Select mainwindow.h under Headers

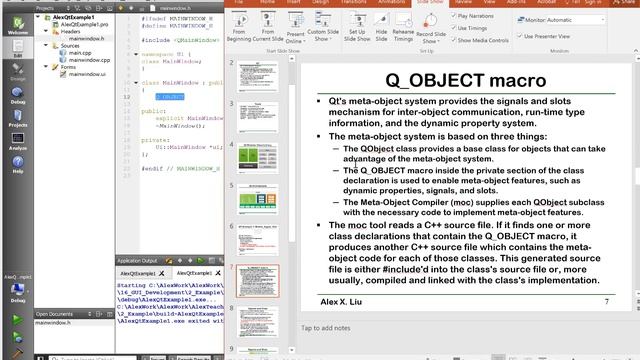coord(86,39)
